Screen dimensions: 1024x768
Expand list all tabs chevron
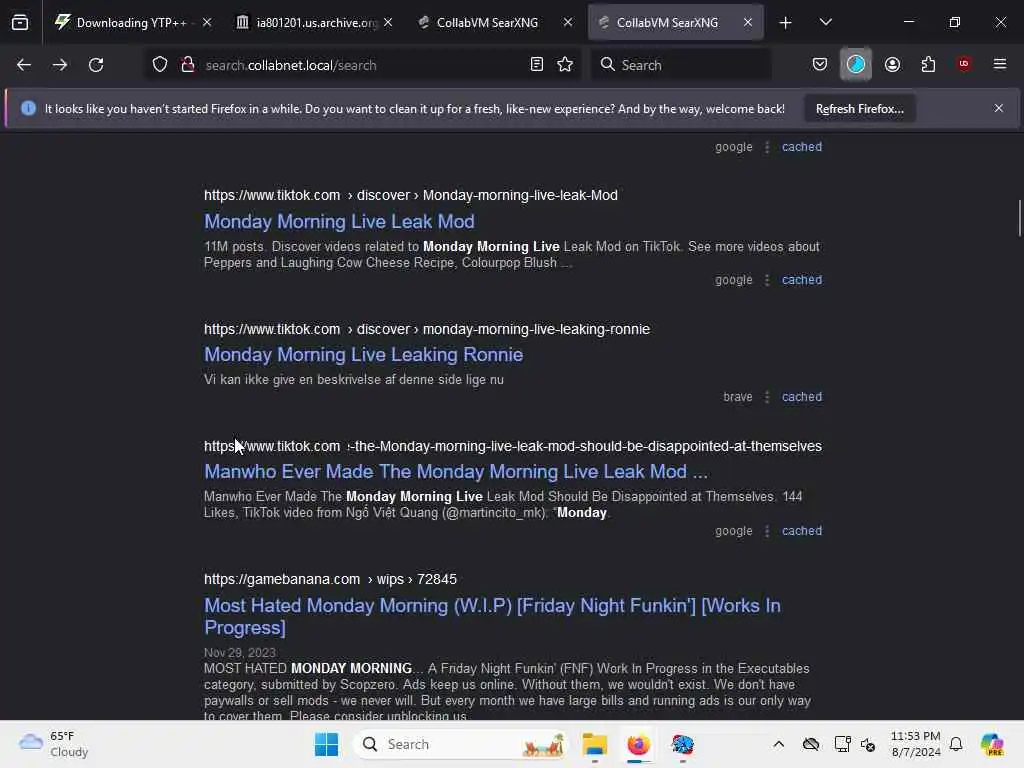825,22
